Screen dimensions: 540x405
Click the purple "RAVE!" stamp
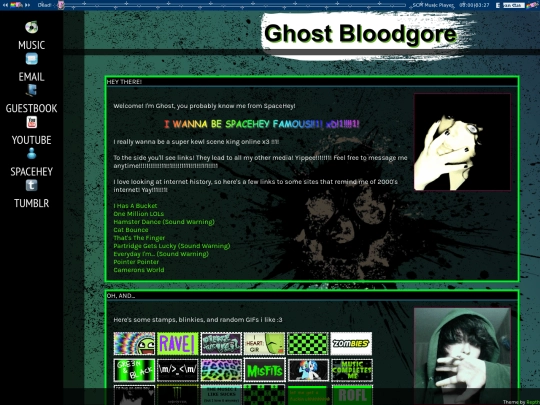178,343
